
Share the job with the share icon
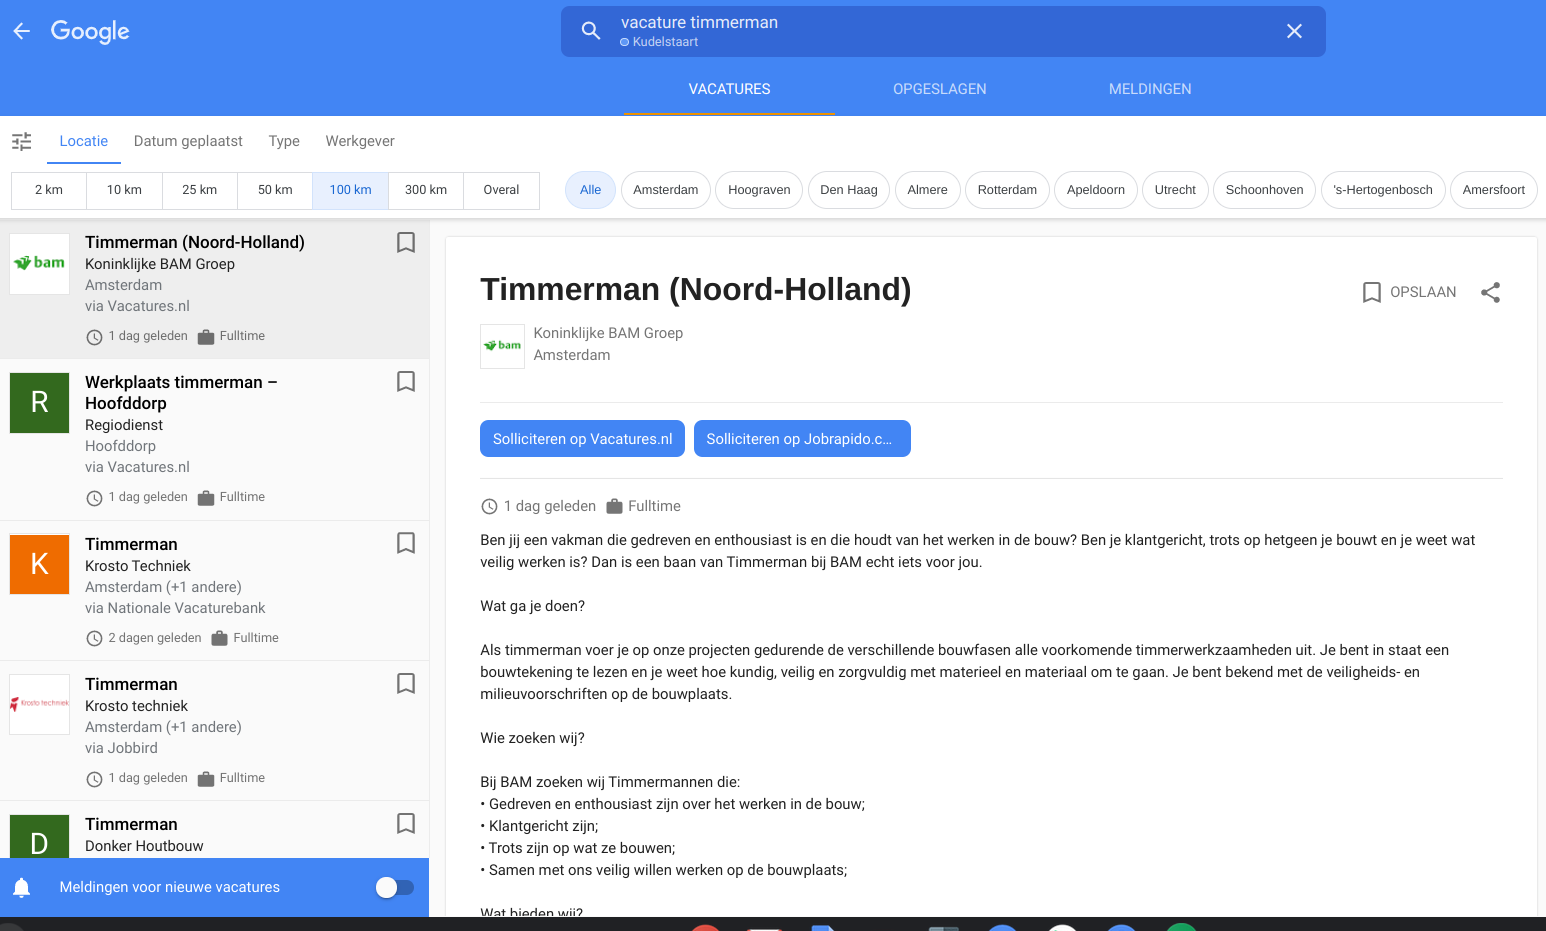click(x=1490, y=292)
